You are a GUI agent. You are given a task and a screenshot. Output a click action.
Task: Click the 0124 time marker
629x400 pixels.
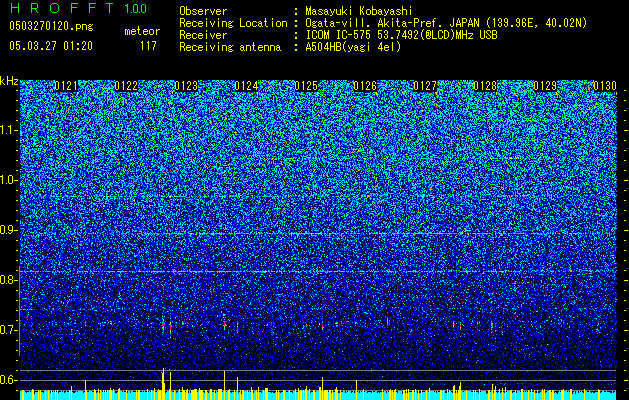coord(246,86)
